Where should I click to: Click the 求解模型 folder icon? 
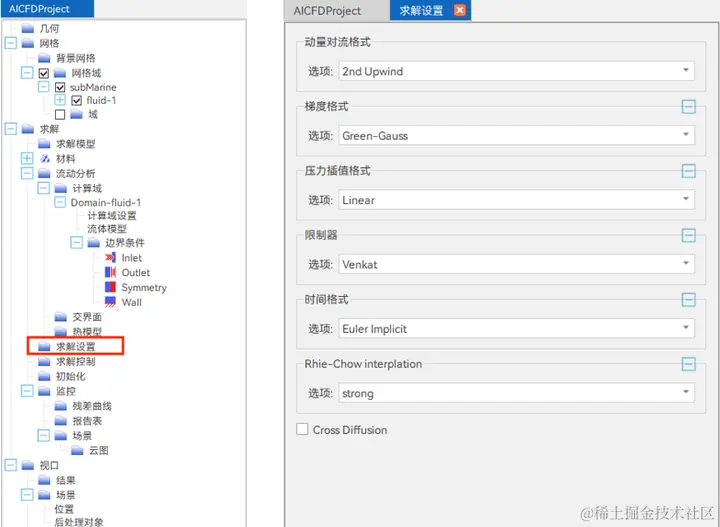point(44,144)
